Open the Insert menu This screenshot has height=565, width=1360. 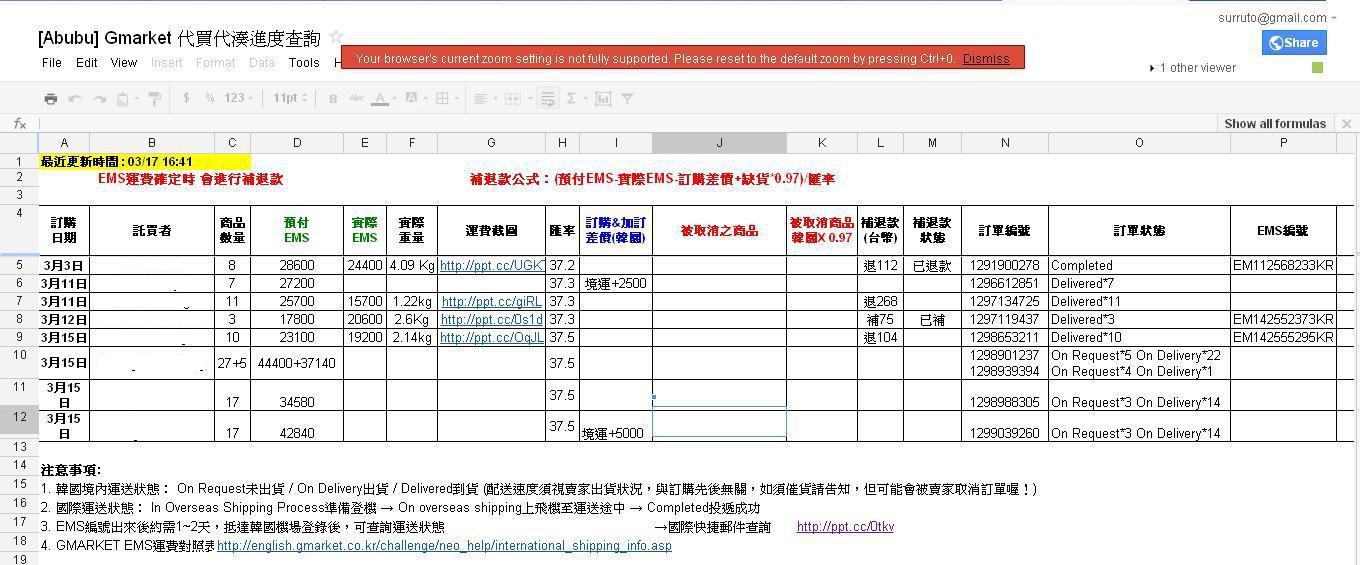pos(167,62)
